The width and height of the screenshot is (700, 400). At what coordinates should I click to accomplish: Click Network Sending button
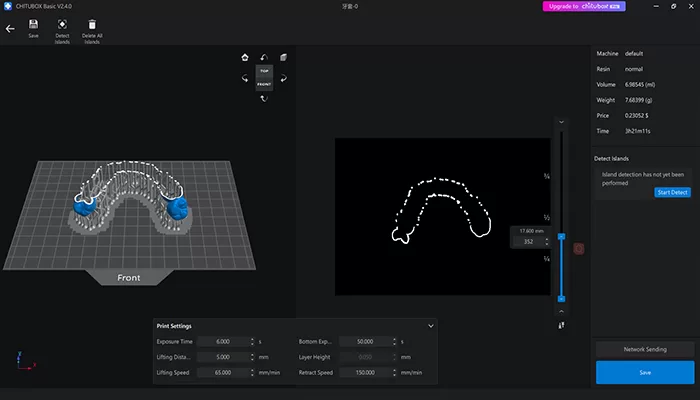tap(645, 349)
